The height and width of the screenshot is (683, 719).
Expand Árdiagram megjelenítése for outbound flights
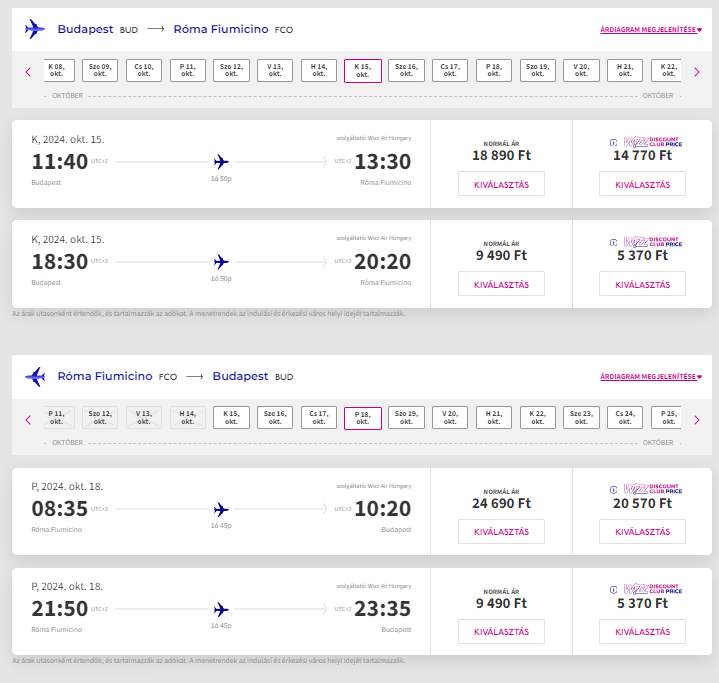[651, 31]
